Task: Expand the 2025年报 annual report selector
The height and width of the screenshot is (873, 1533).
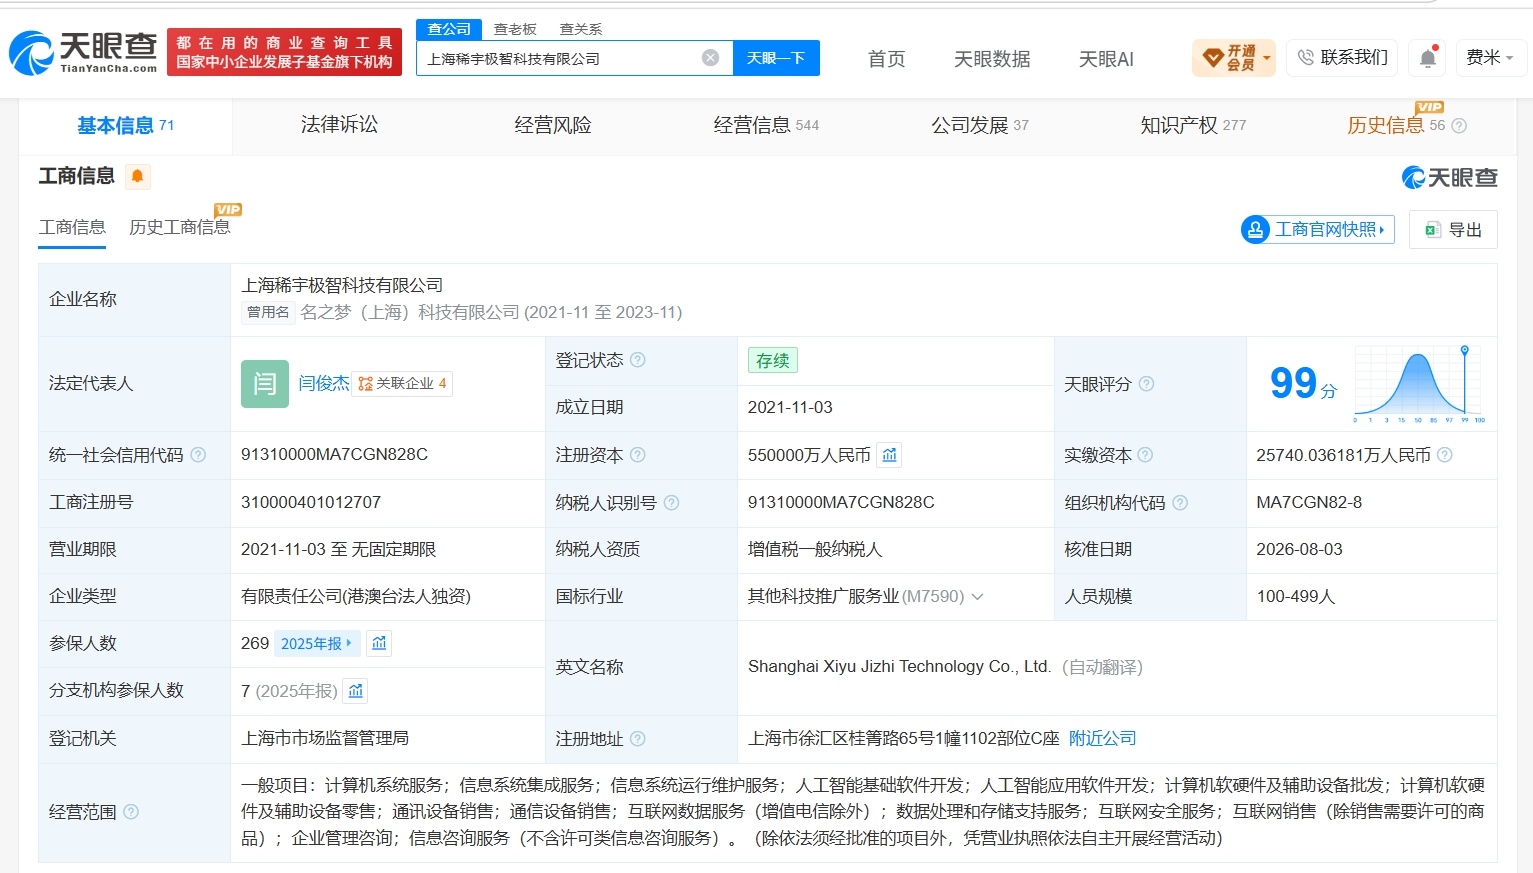Action: point(316,643)
